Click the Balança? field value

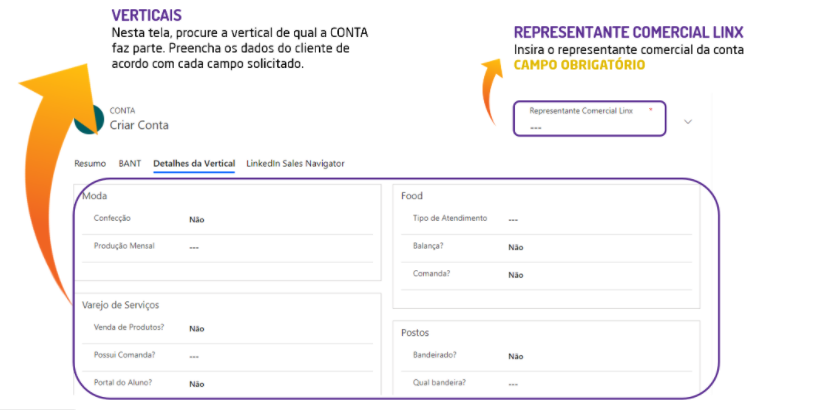point(516,247)
